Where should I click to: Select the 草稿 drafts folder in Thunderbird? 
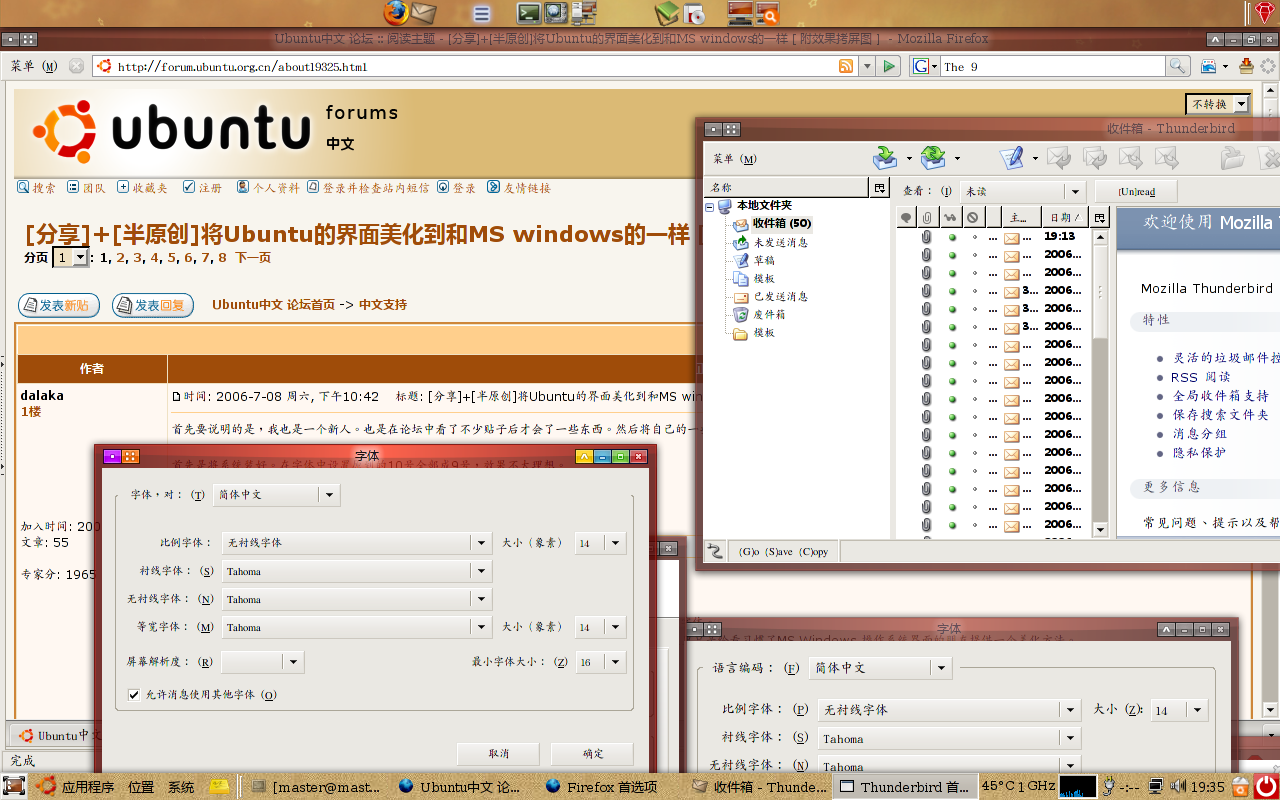tap(764, 260)
